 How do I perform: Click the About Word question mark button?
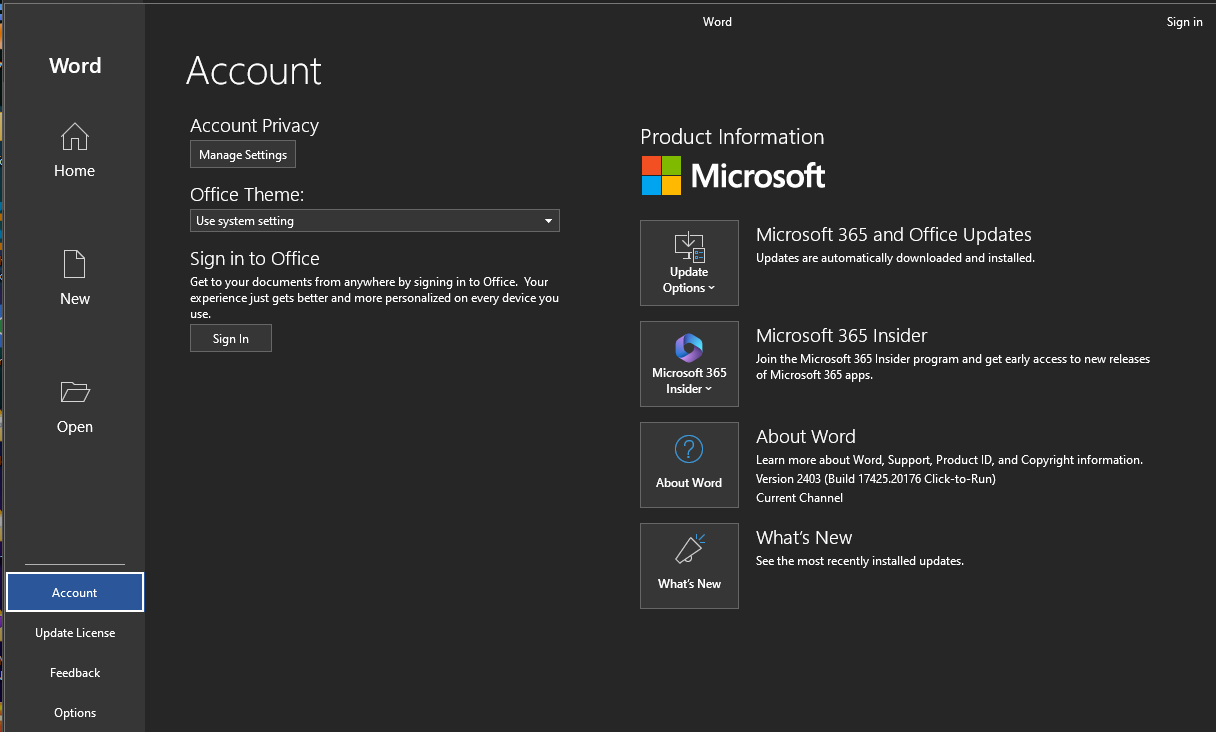click(x=689, y=465)
